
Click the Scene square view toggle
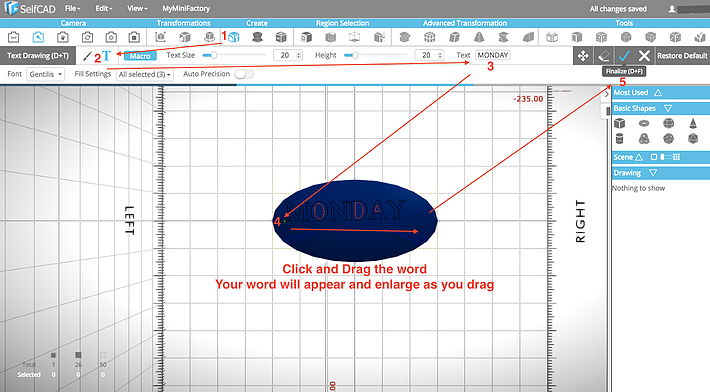tap(653, 157)
